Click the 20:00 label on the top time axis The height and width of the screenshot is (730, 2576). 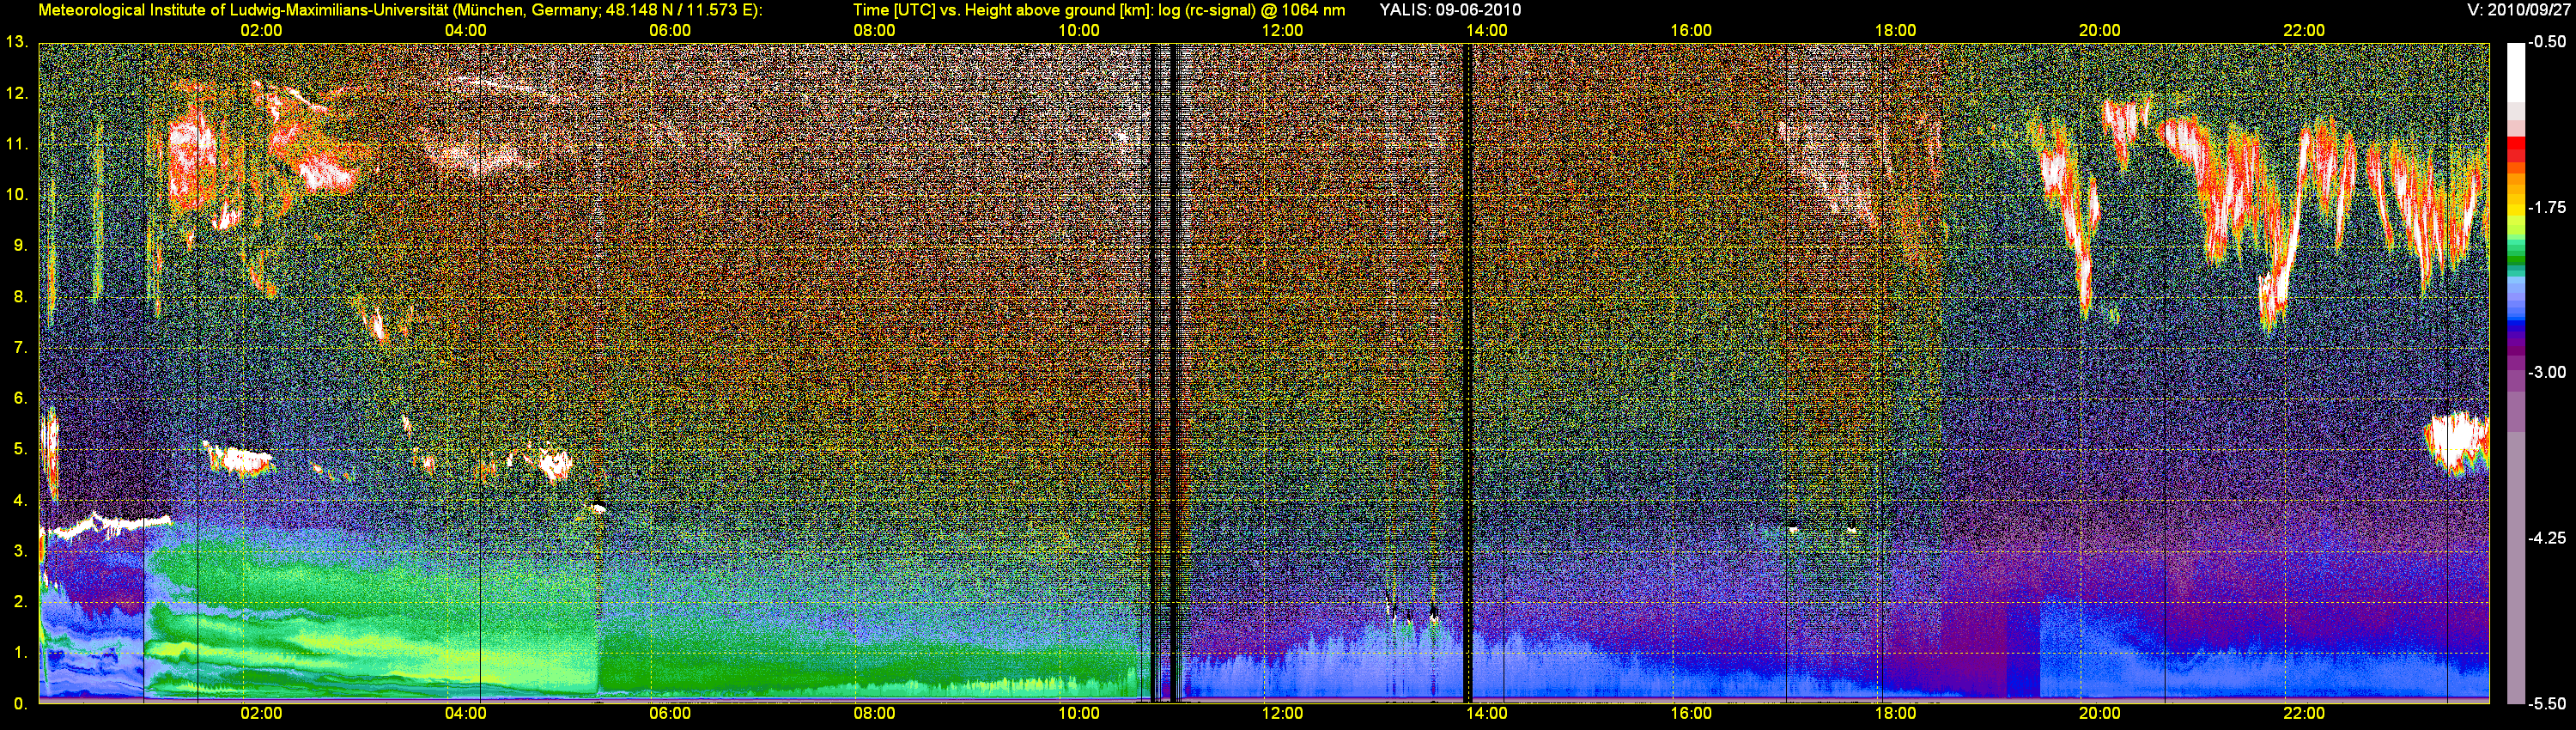[2099, 31]
